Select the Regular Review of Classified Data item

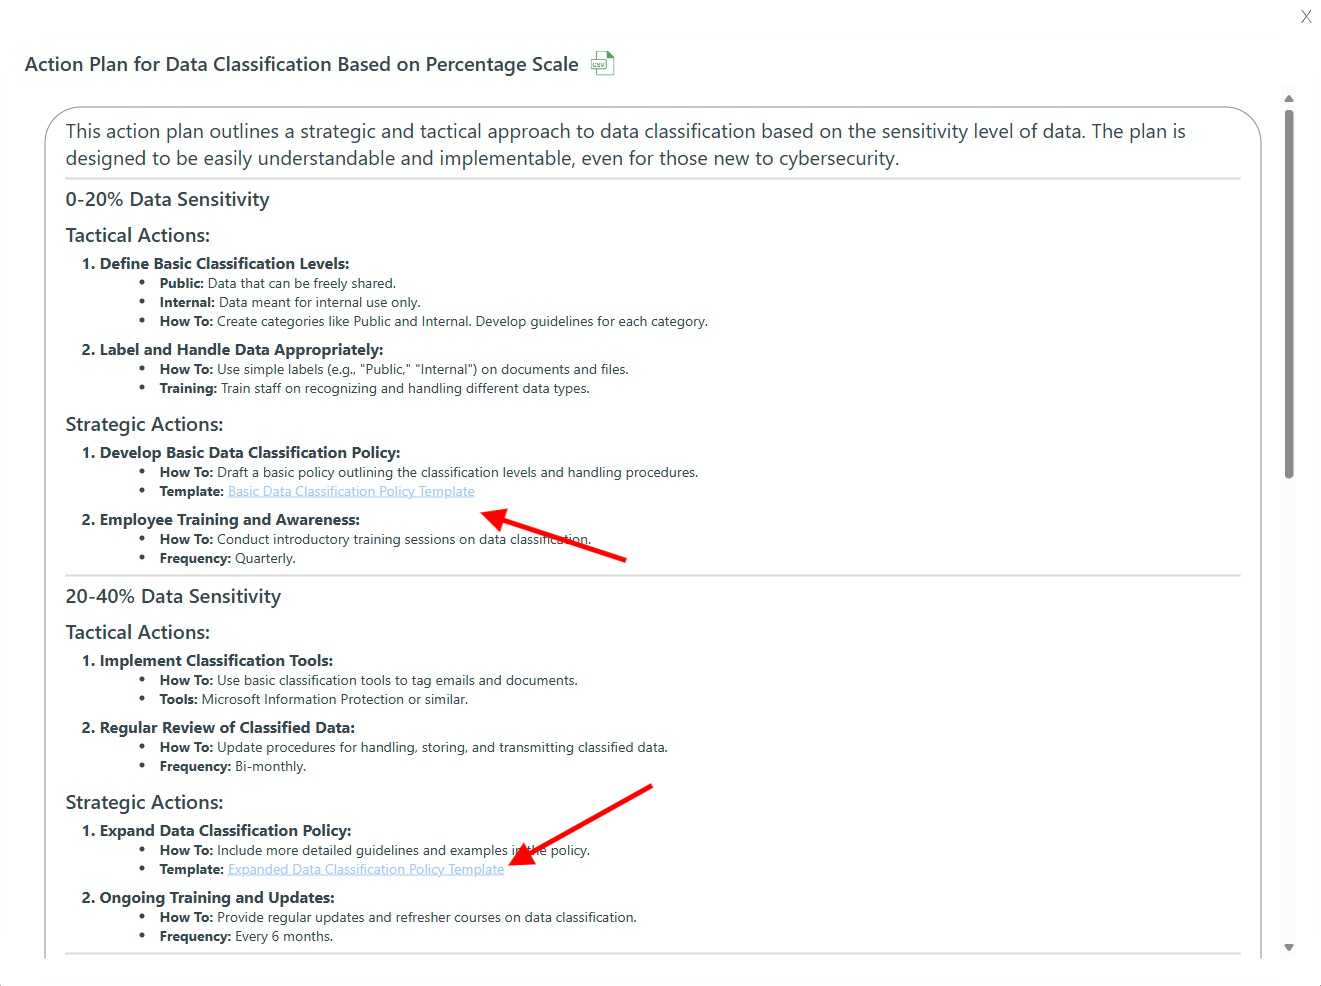point(227,728)
